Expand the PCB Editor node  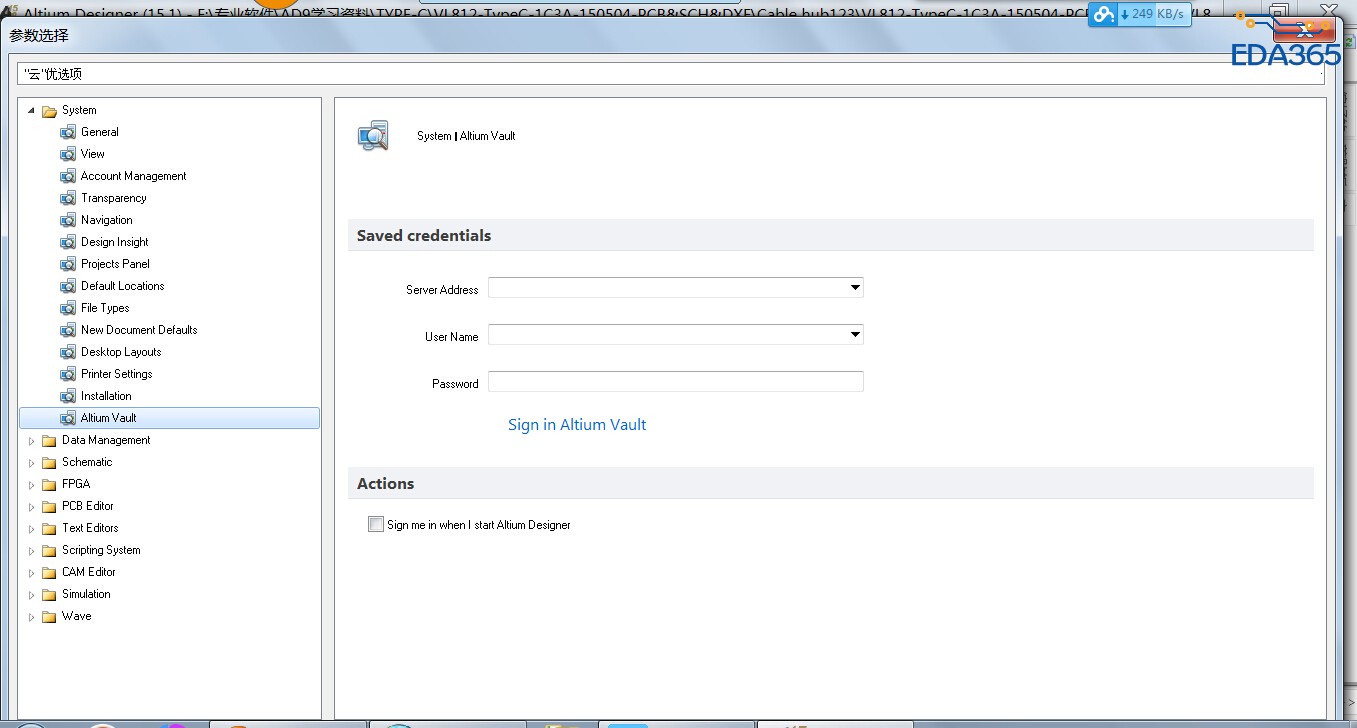(31, 507)
